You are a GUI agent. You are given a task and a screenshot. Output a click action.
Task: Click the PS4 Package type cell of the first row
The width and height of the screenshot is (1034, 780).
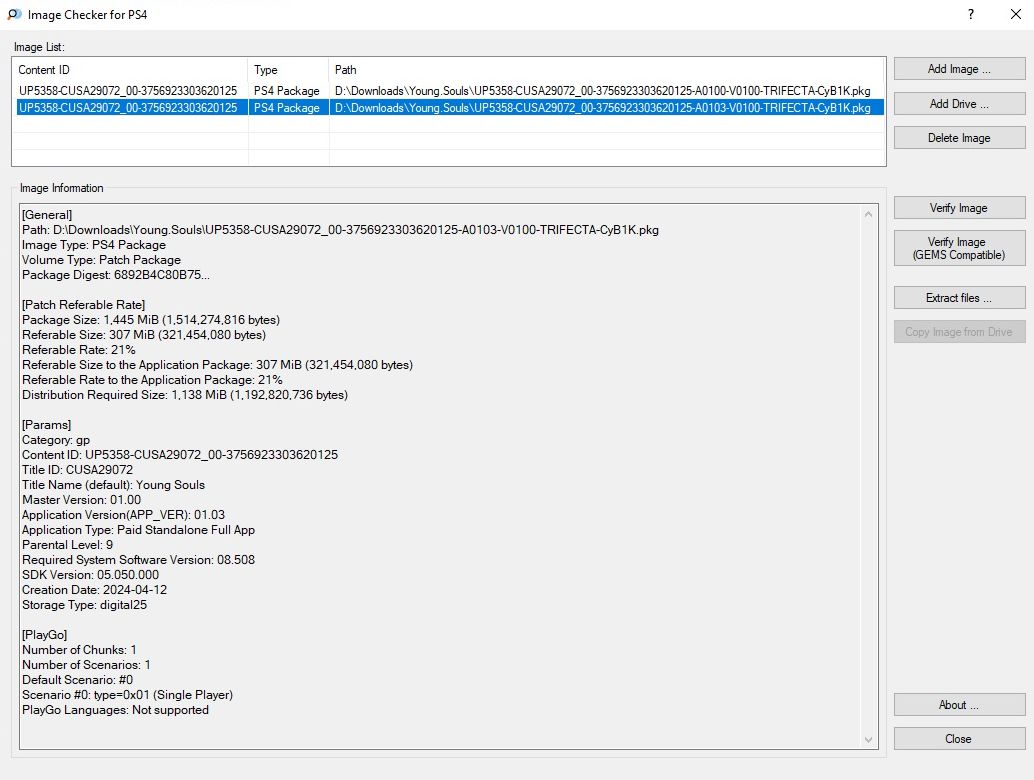pos(287,91)
